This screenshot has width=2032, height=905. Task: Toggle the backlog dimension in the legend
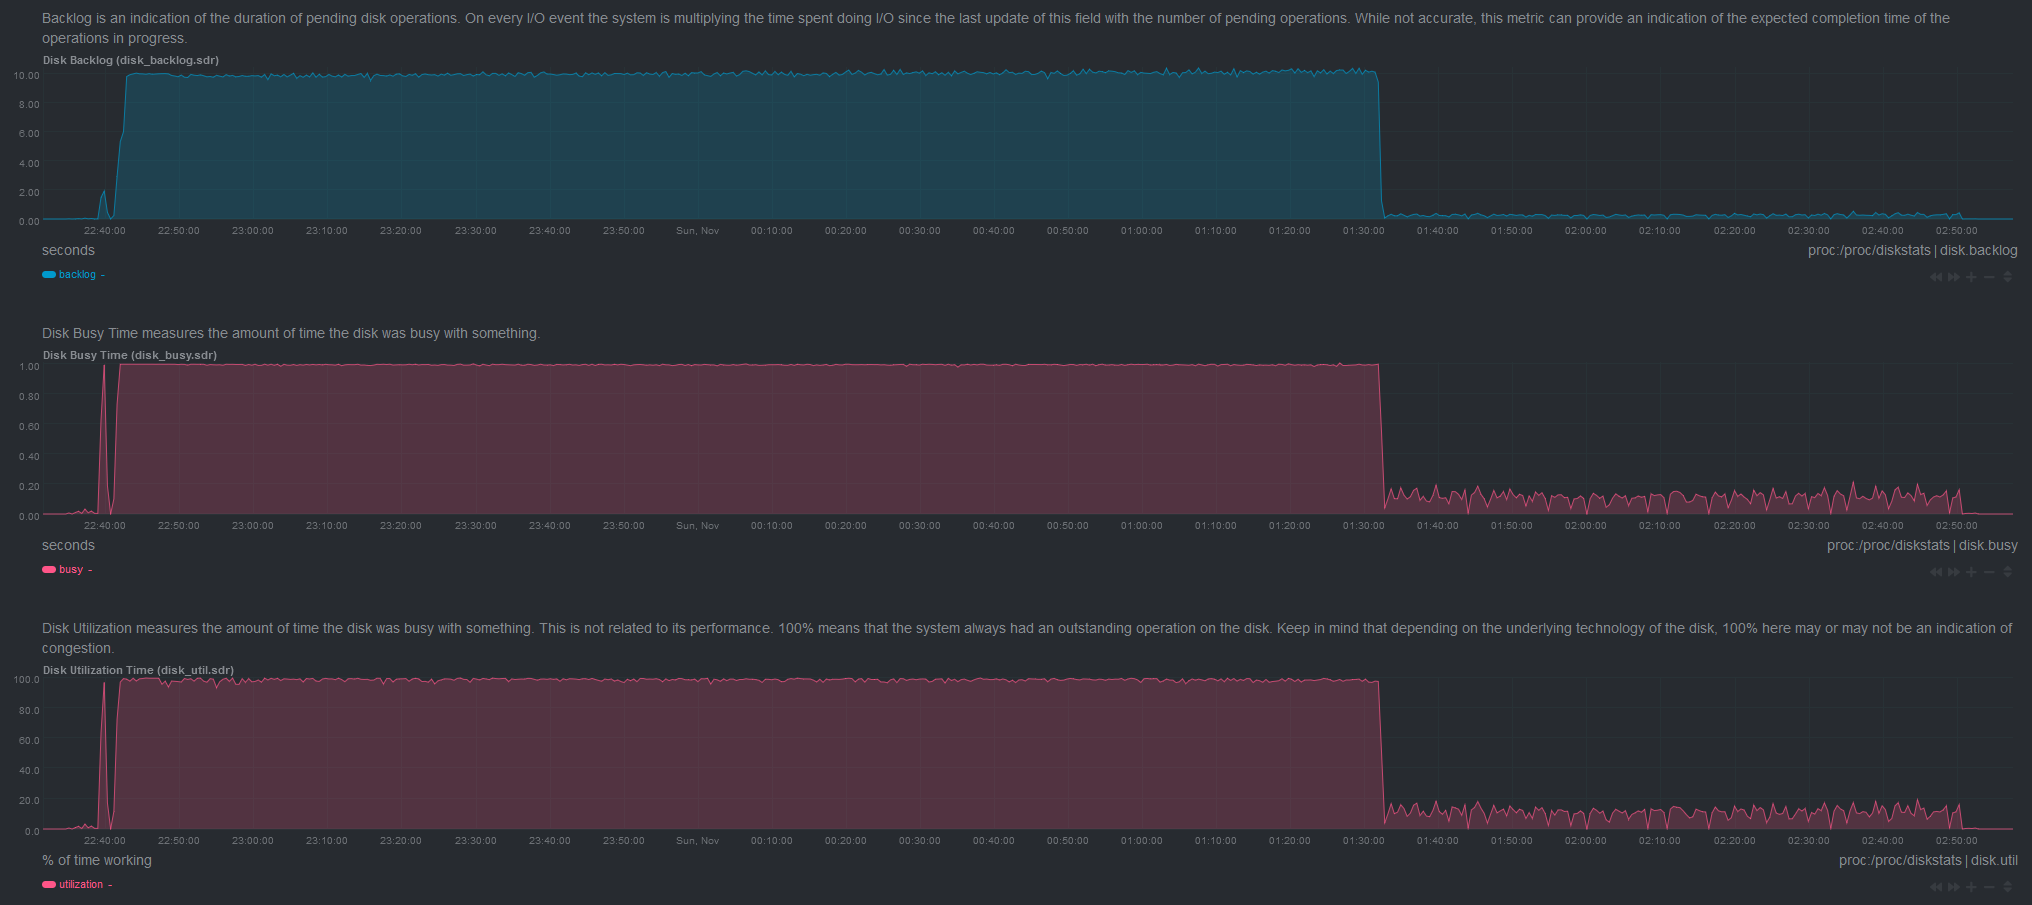77,274
